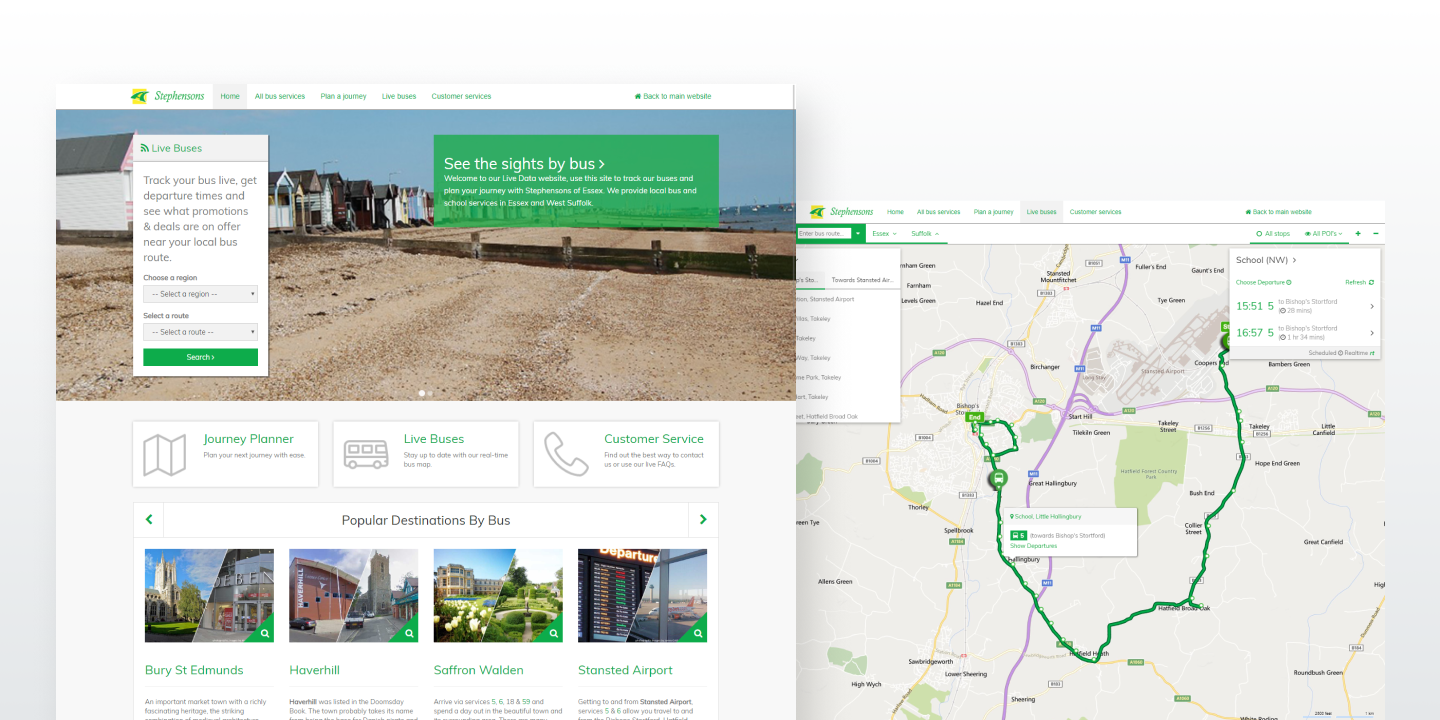1440x720 pixels.
Task: Select Live buses tab in map window
Action: pos(1041,212)
